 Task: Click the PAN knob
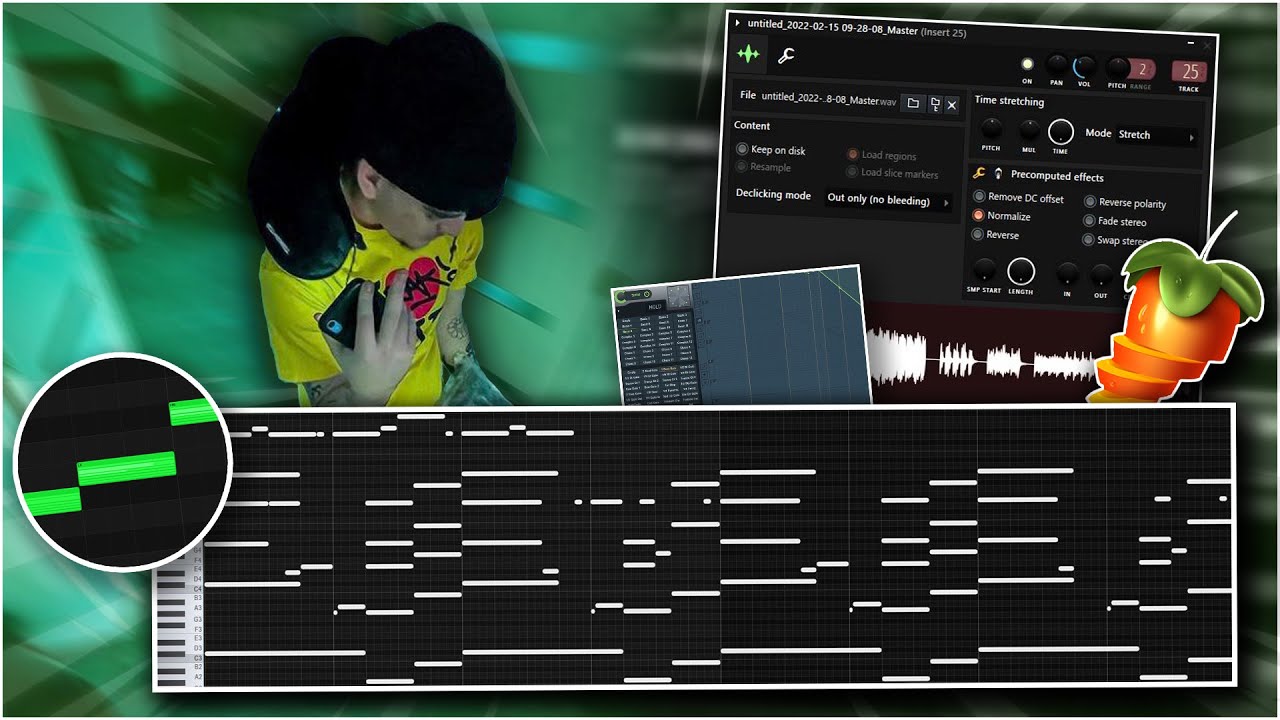point(1056,66)
